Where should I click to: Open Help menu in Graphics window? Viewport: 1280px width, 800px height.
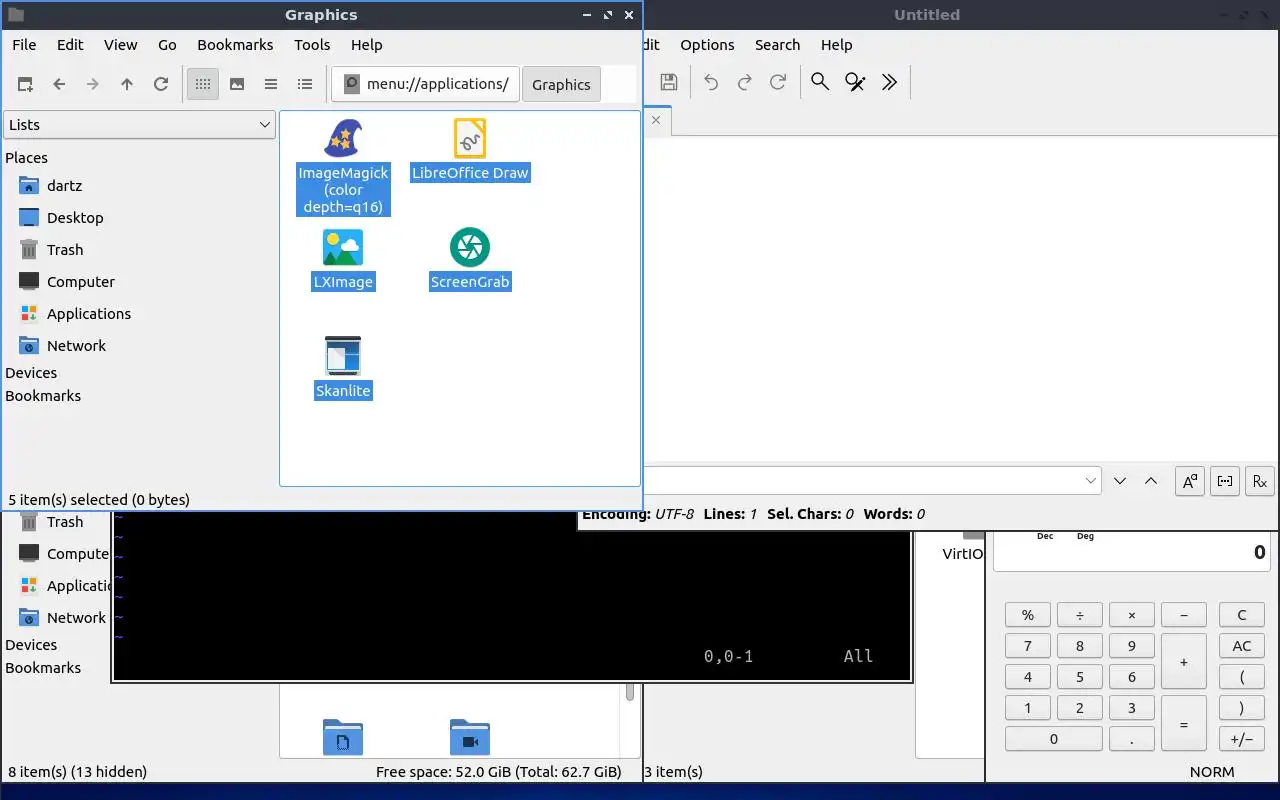(367, 45)
